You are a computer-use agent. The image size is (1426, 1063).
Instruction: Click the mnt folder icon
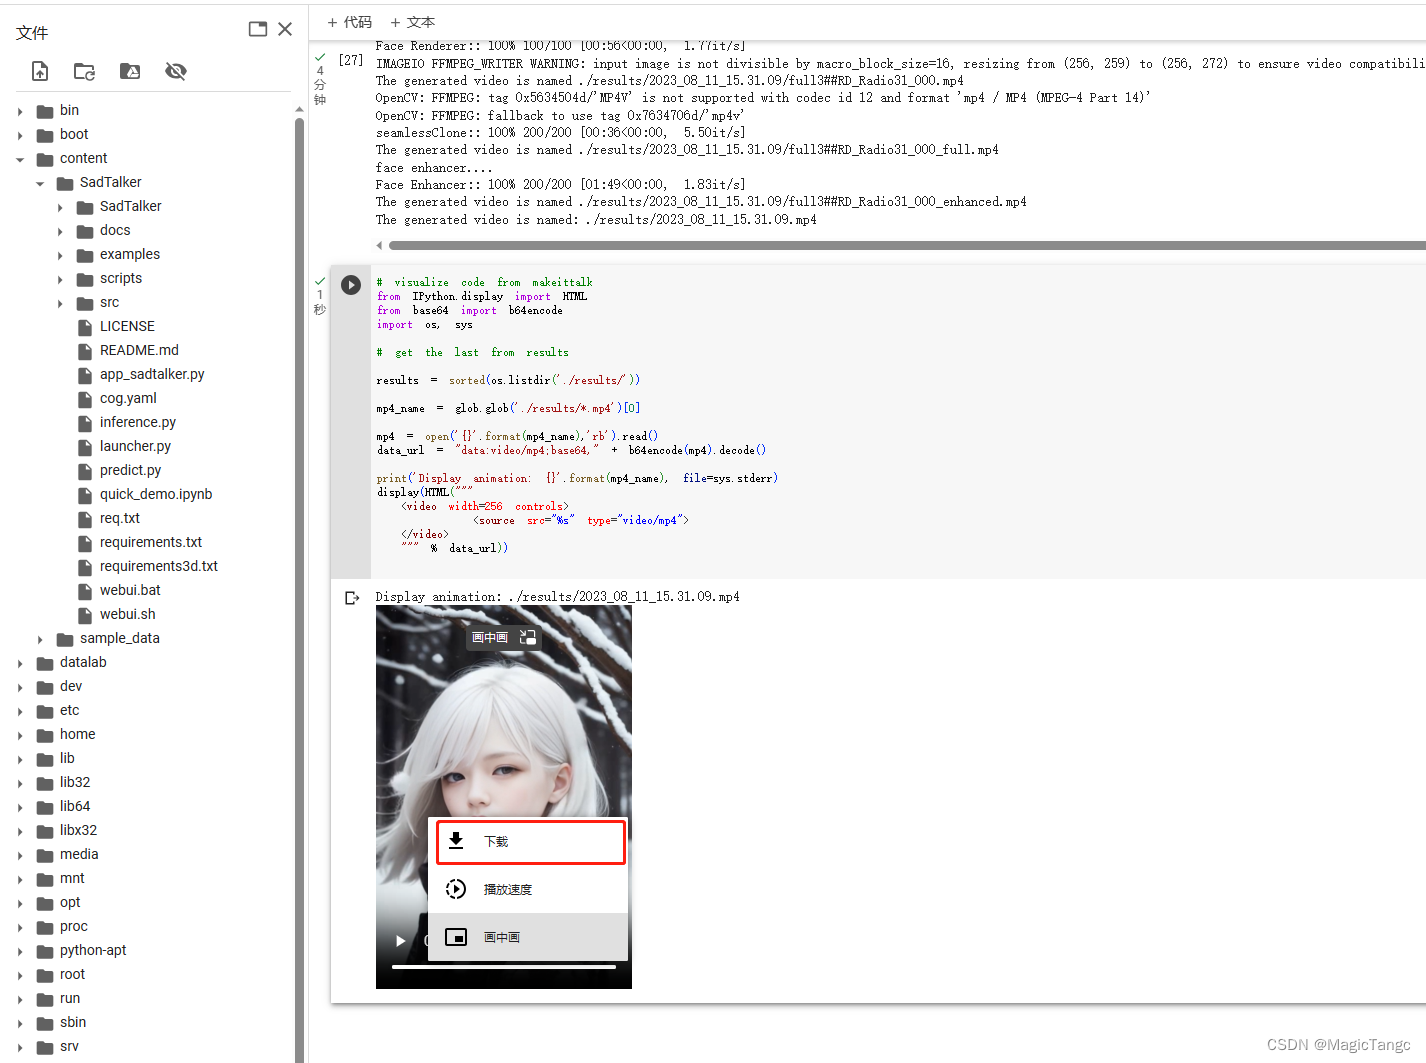point(45,879)
